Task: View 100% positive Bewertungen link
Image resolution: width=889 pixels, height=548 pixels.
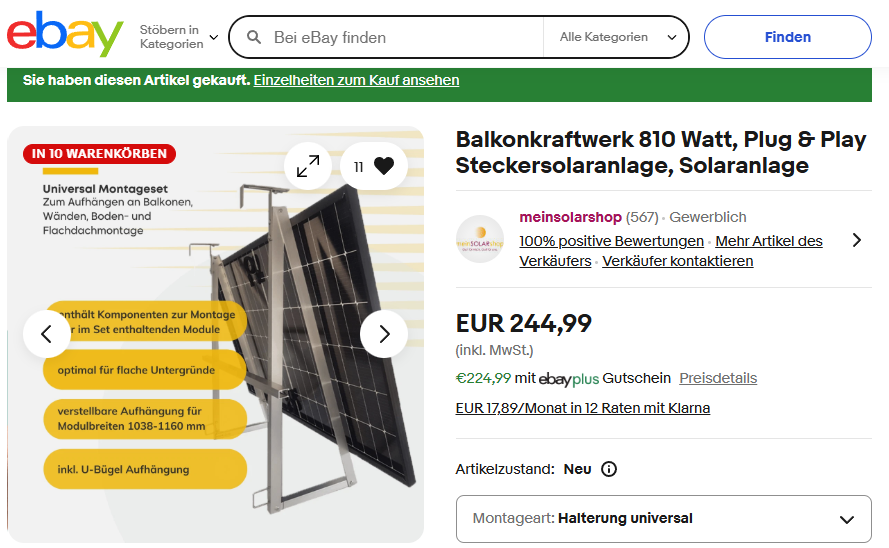Action: click(611, 241)
